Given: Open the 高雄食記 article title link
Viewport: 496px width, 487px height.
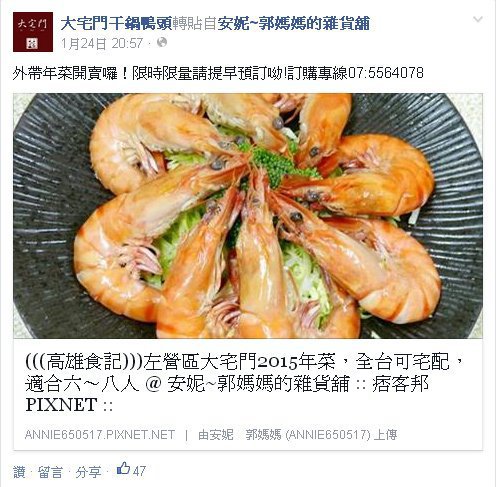Looking at the screenshot, I should tap(245, 383).
